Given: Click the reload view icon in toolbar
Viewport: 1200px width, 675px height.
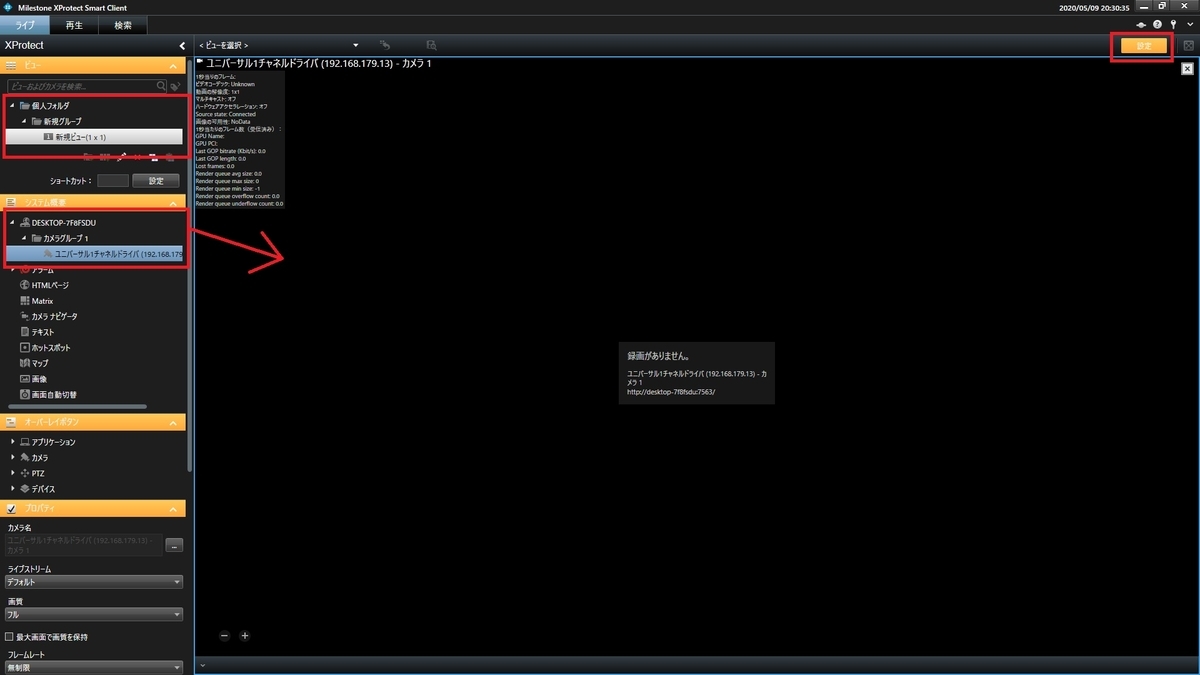Looking at the screenshot, I should (384, 45).
